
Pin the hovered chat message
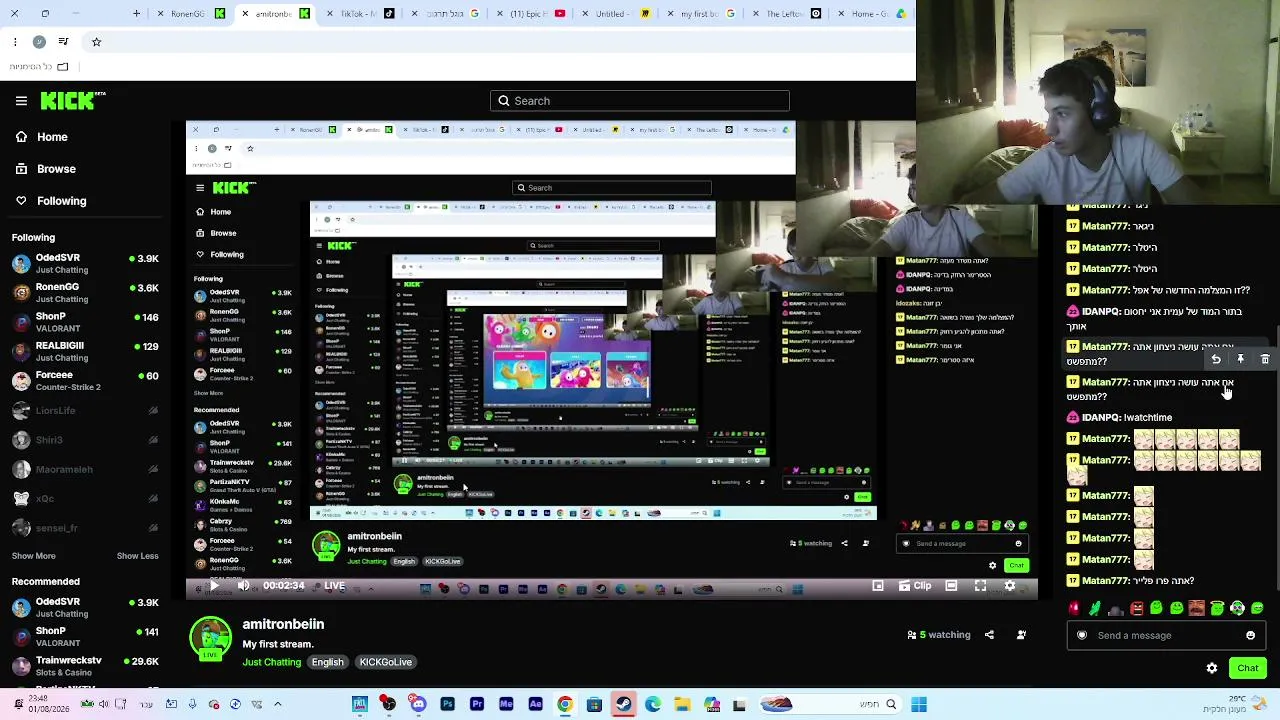pos(1240,359)
